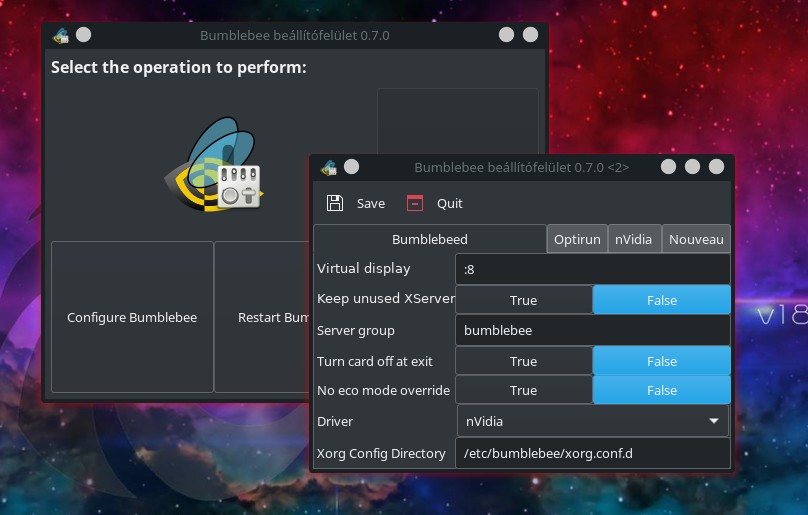This screenshot has width=808, height=515.
Task: Set Turn card off at exit to True
Action: click(x=524, y=361)
